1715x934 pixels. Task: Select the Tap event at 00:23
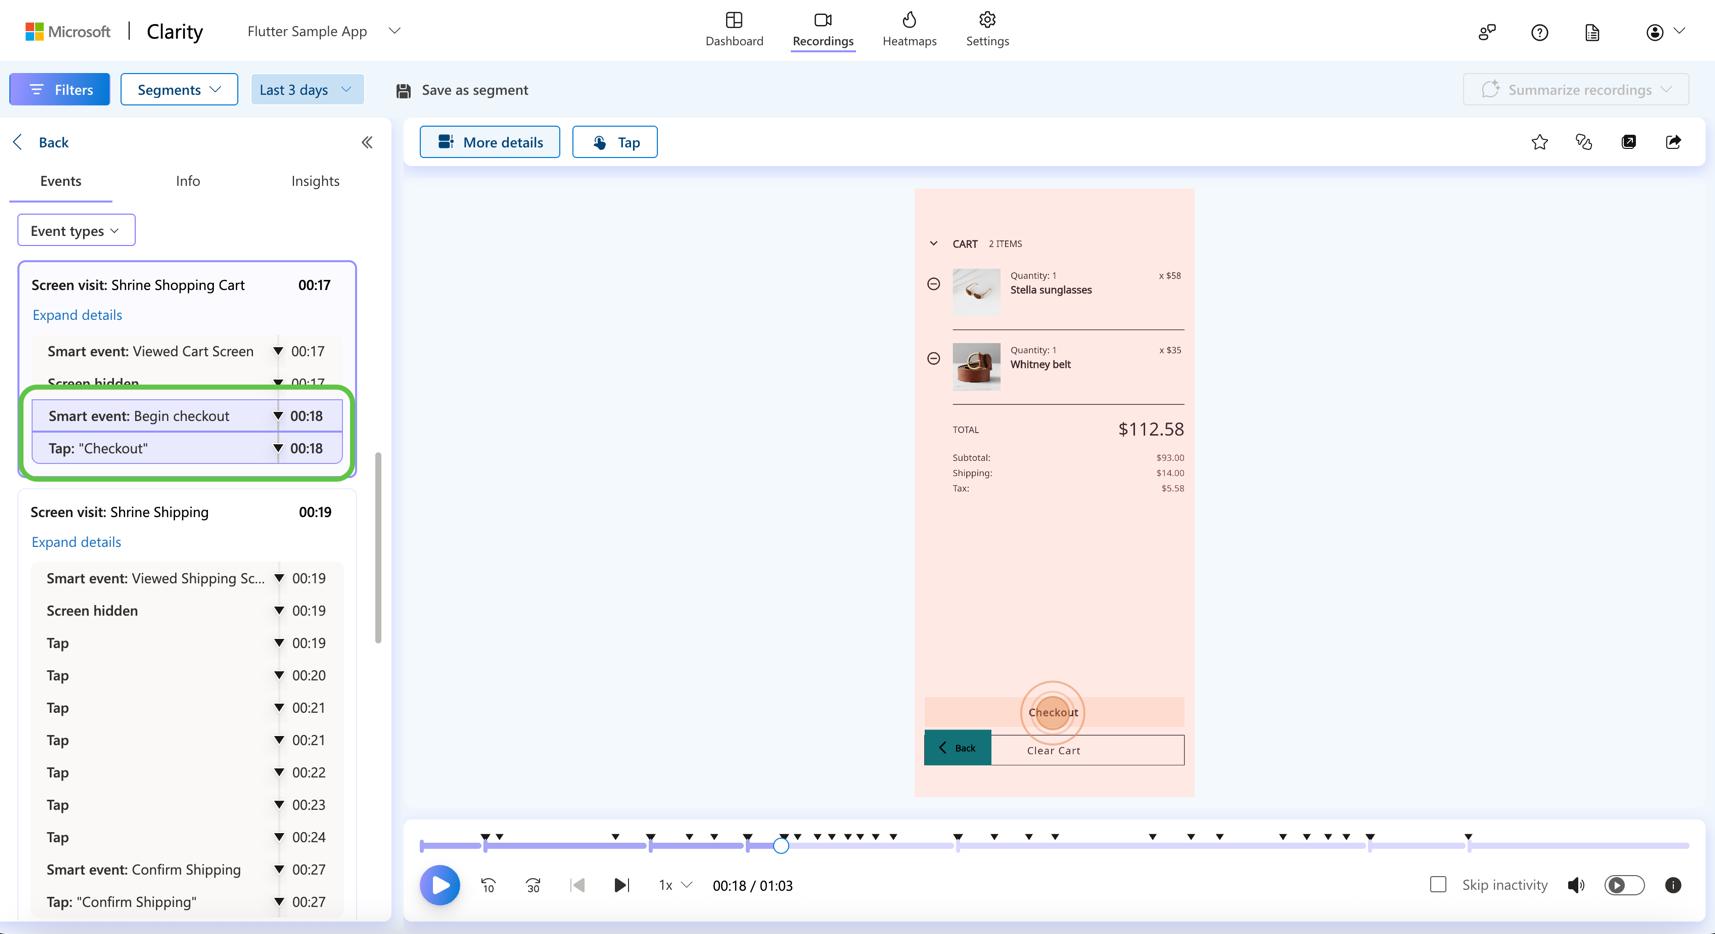click(187, 804)
